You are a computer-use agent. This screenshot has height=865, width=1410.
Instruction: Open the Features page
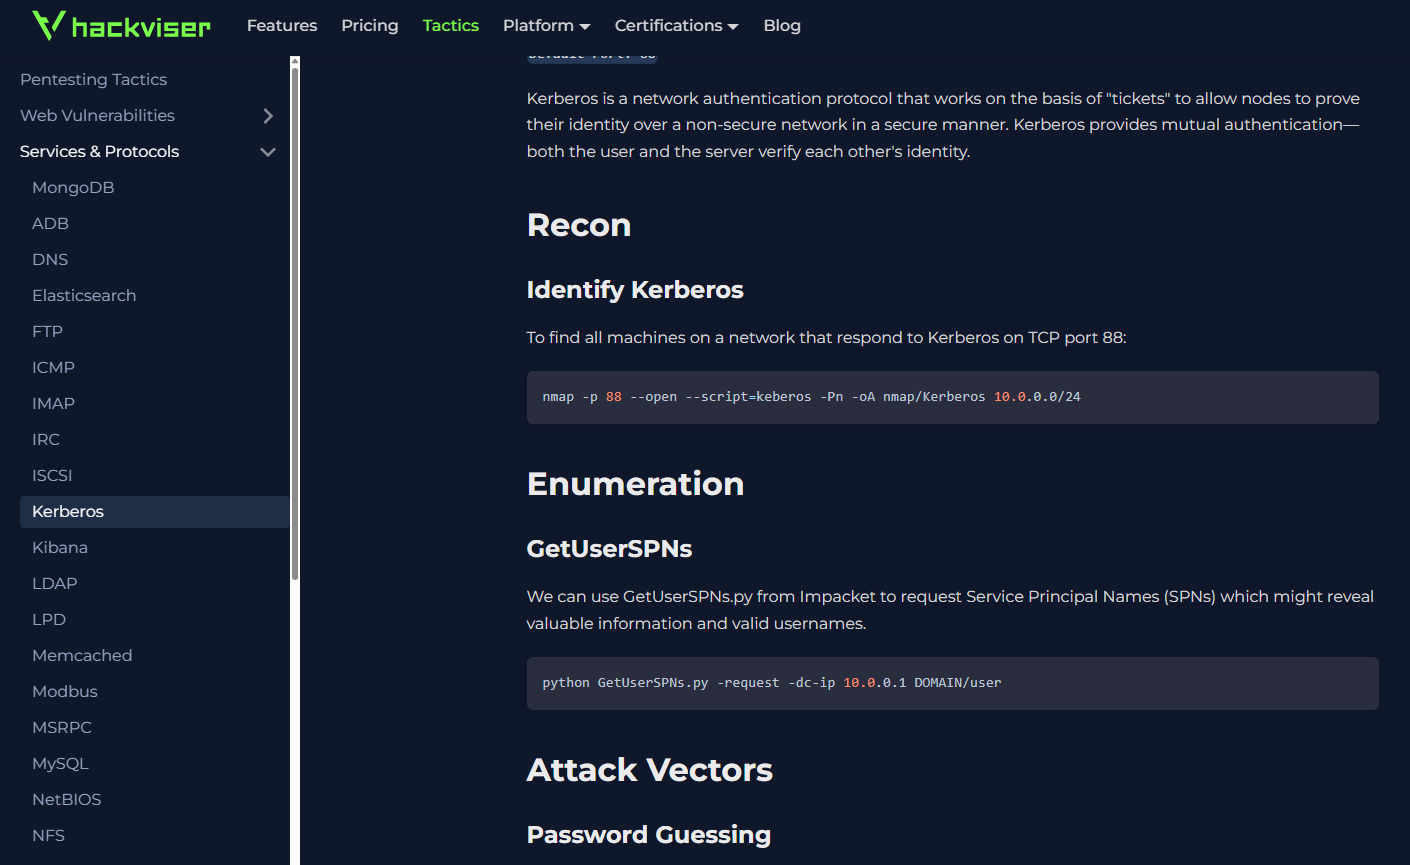[282, 25]
